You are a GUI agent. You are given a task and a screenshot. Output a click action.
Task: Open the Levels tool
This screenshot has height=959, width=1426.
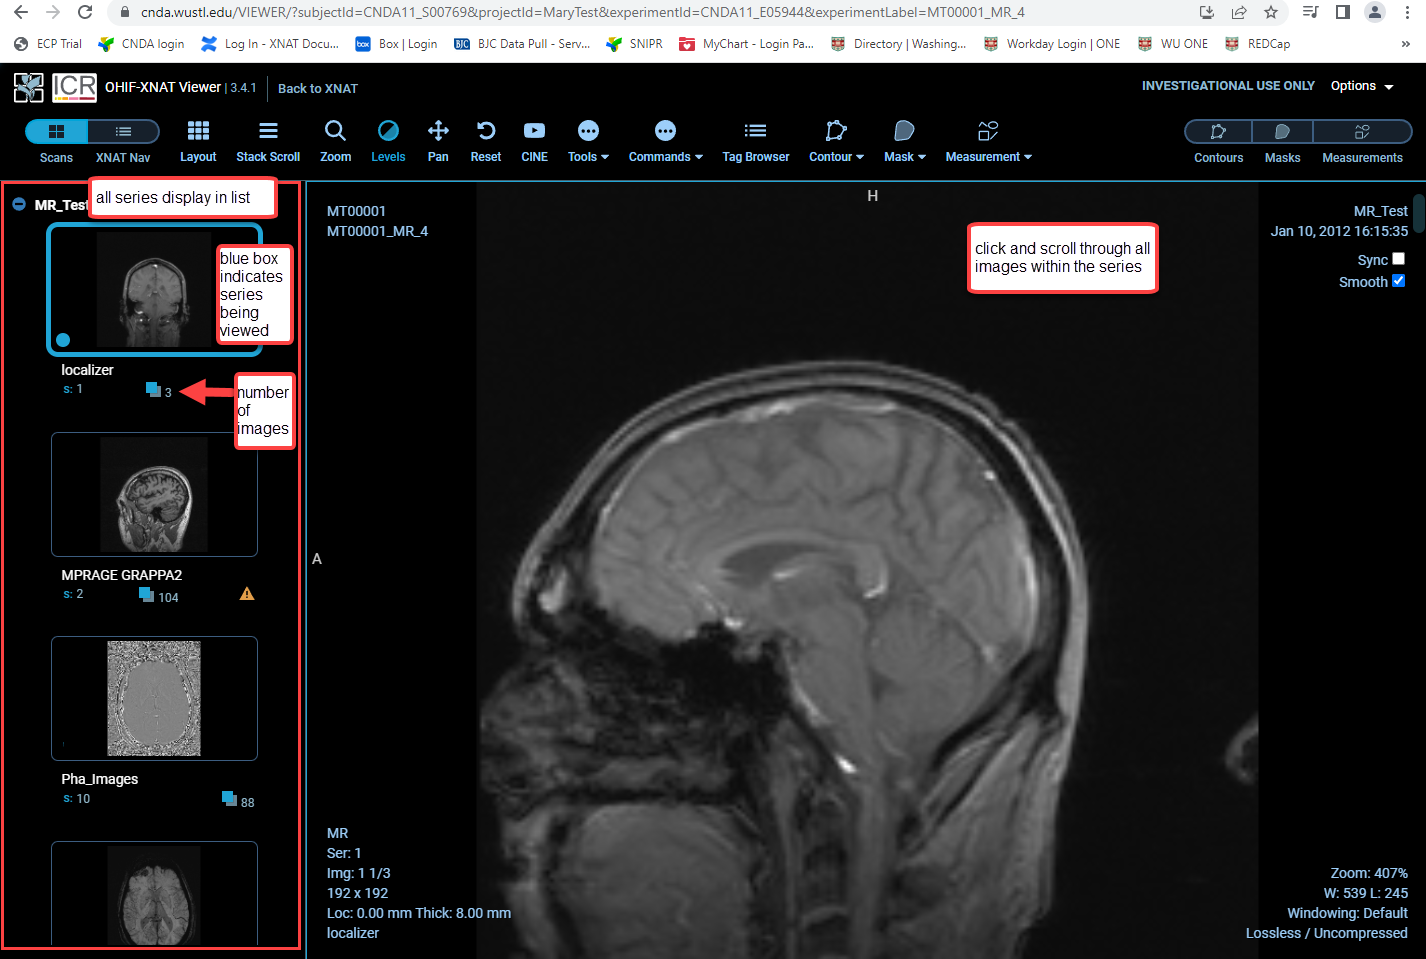tap(388, 140)
